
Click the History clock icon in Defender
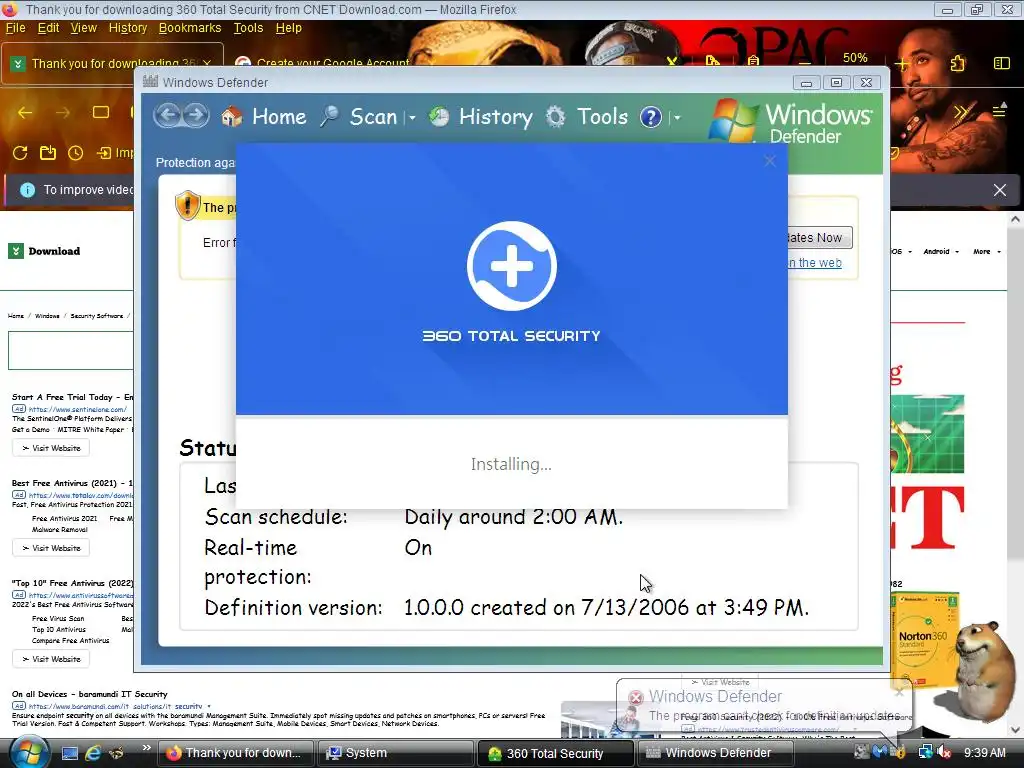(x=439, y=117)
